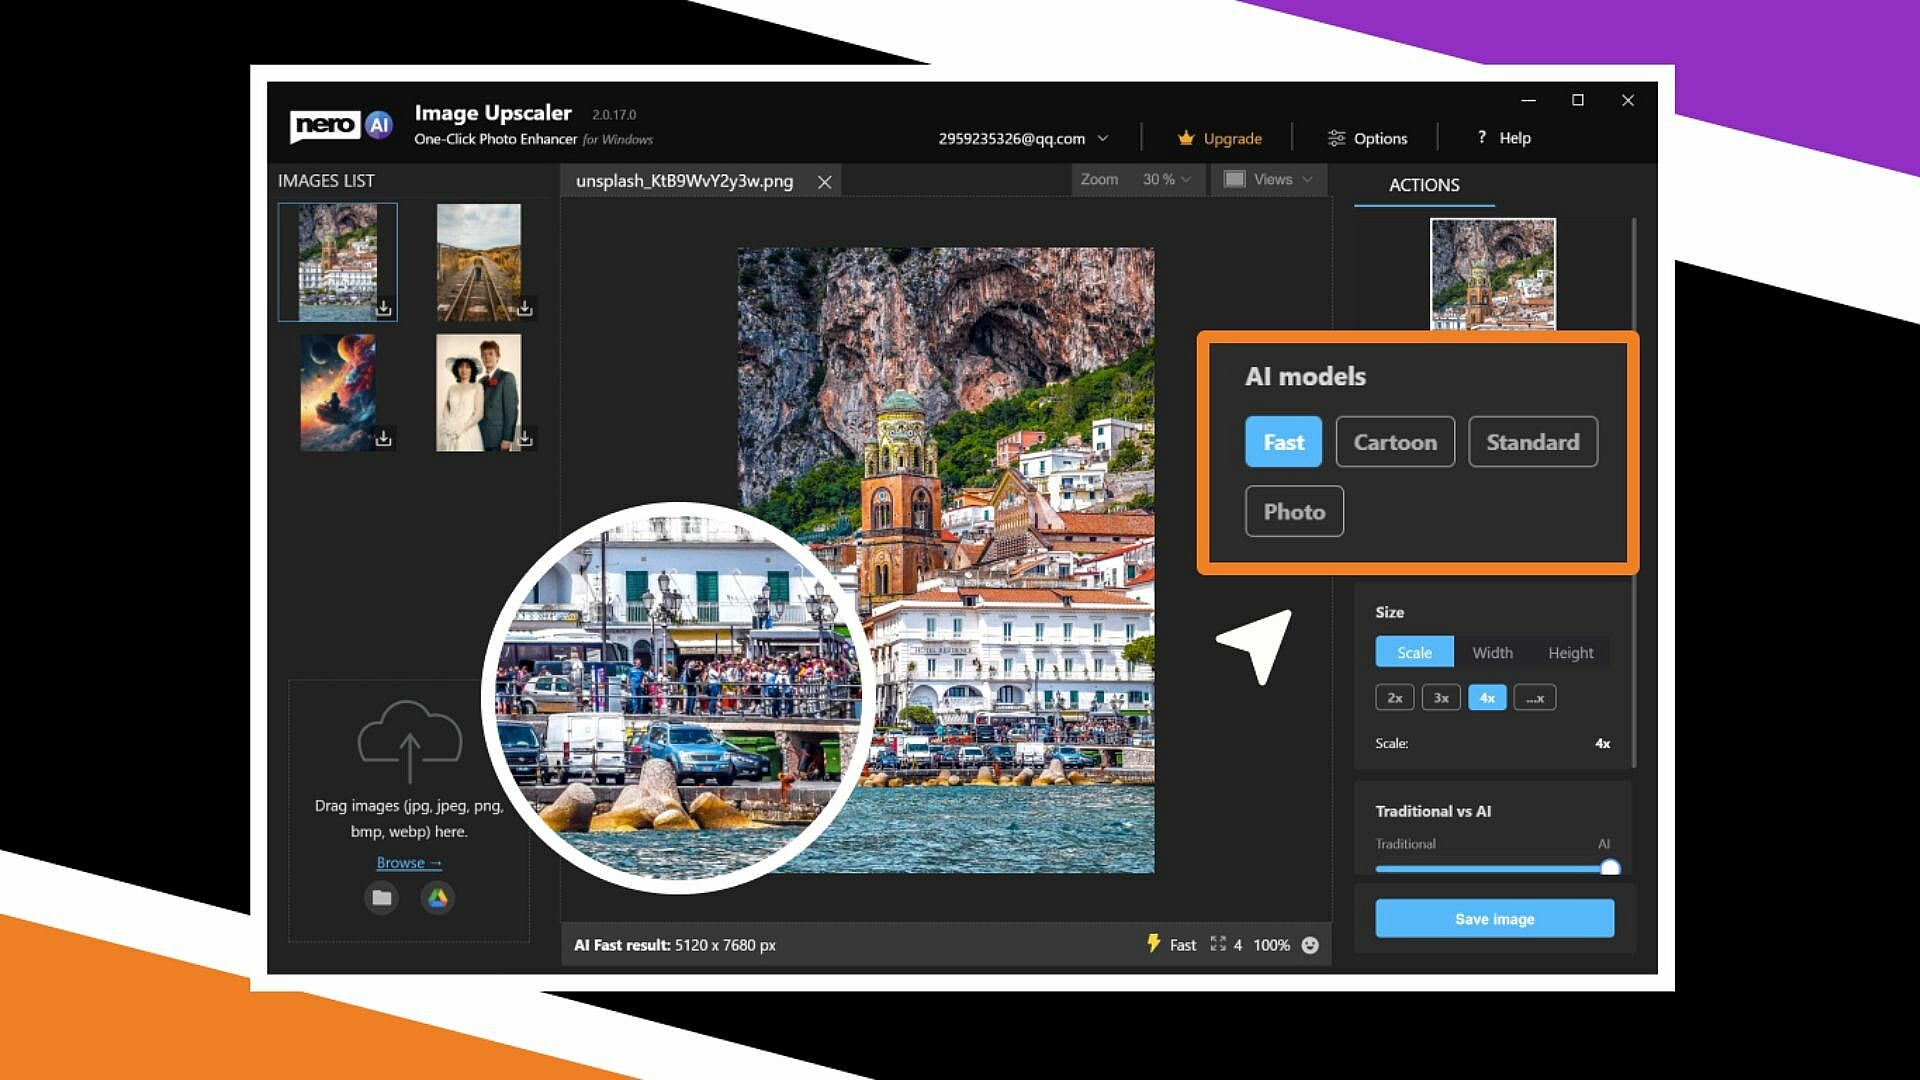Expand the account email dropdown
Screen dimensions: 1920x1080
click(x=1103, y=138)
